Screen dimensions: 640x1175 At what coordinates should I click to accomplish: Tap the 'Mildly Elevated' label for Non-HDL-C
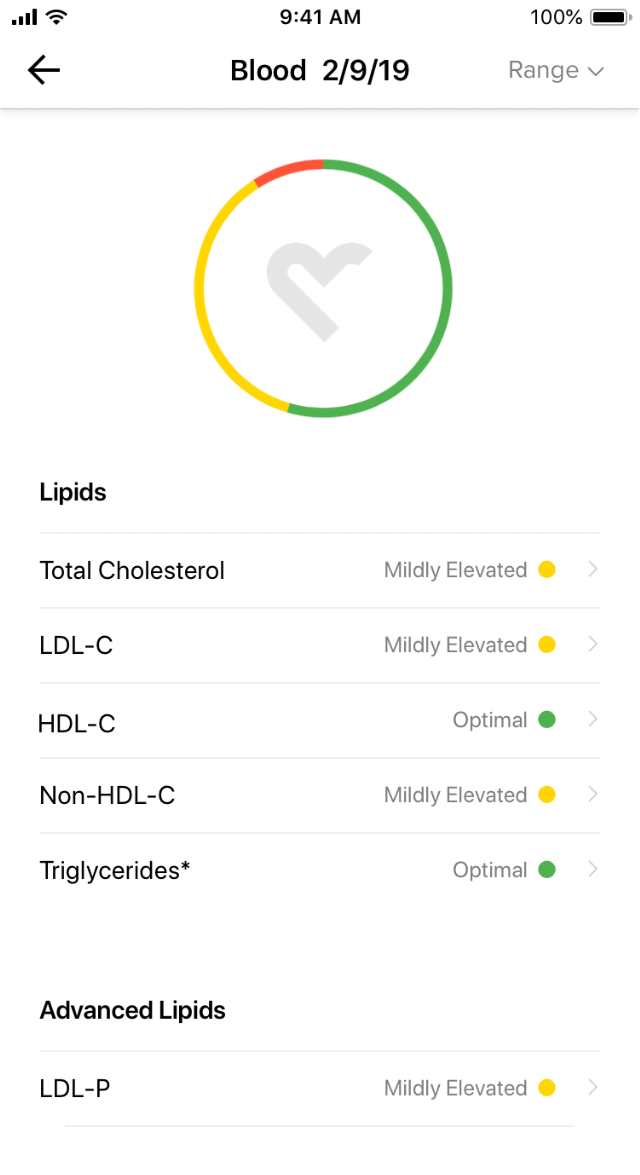coord(455,794)
